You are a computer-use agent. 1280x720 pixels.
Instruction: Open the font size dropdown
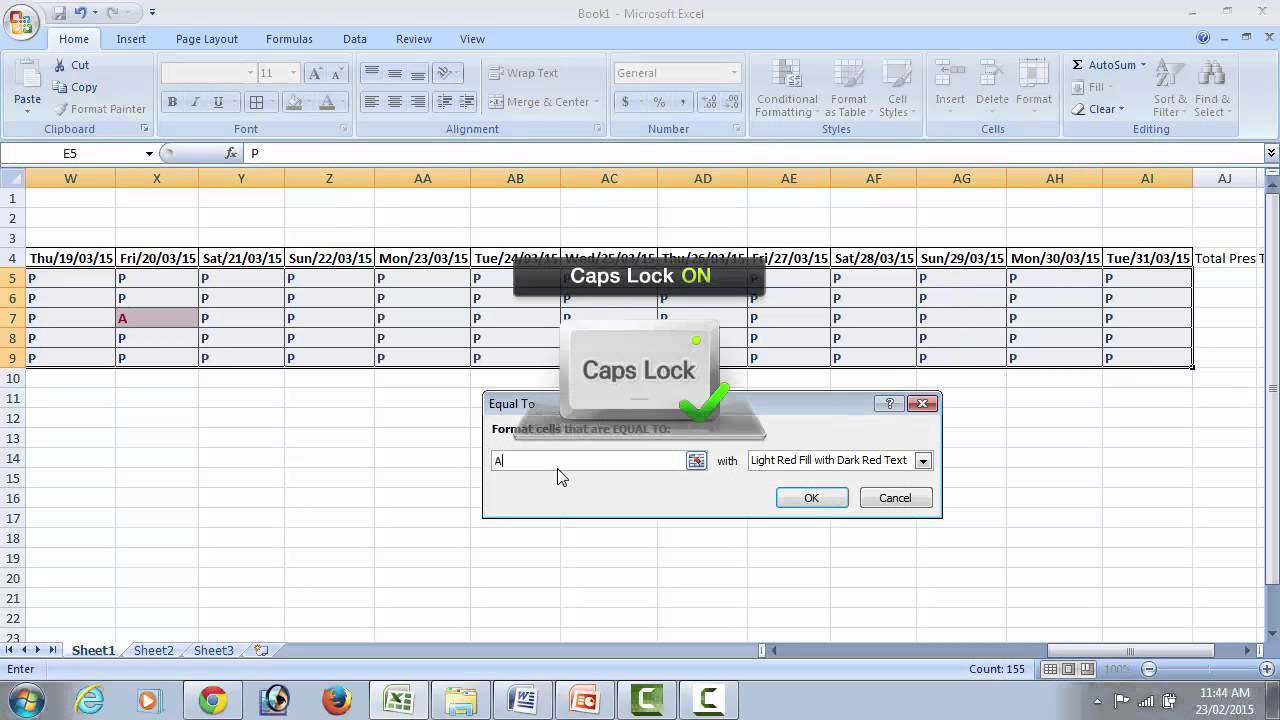pos(293,73)
